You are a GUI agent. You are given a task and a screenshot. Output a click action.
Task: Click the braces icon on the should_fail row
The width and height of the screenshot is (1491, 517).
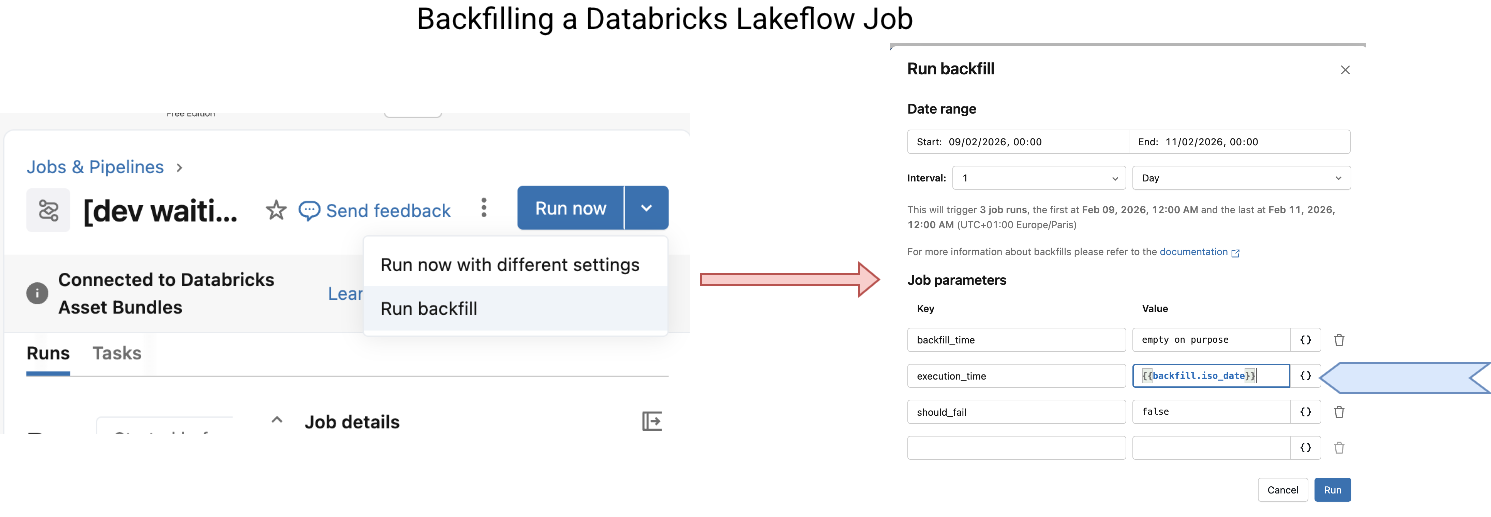(1305, 412)
